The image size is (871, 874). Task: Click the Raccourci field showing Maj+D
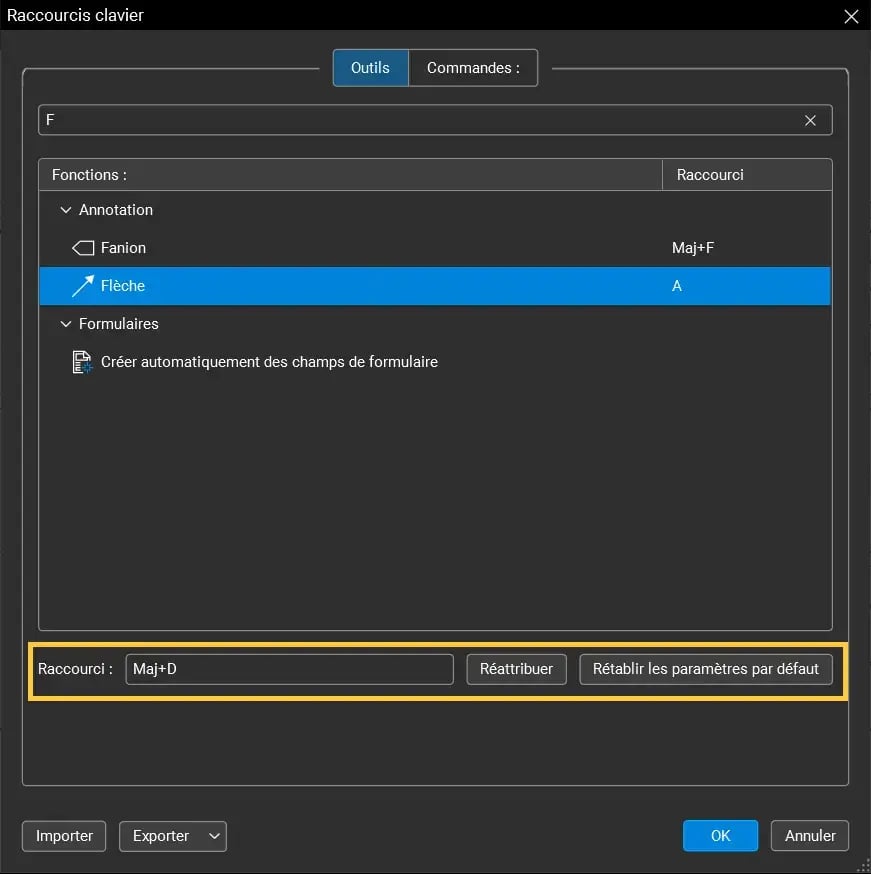tap(289, 669)
